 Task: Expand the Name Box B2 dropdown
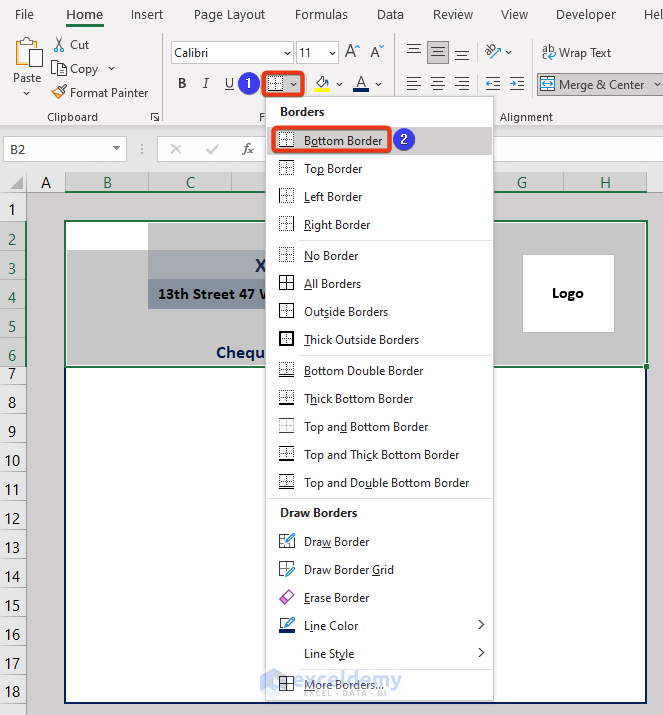click(116, 148)
